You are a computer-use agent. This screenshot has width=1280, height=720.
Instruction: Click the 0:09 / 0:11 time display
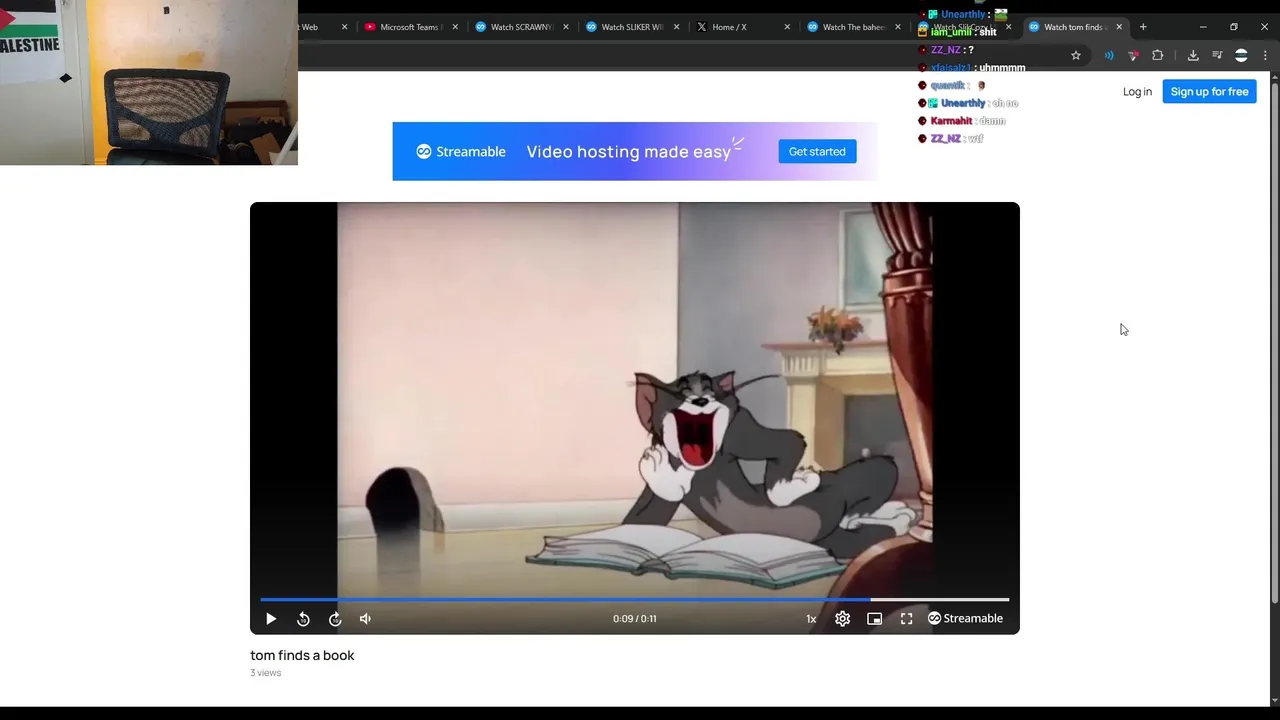[x=635, y=619]
